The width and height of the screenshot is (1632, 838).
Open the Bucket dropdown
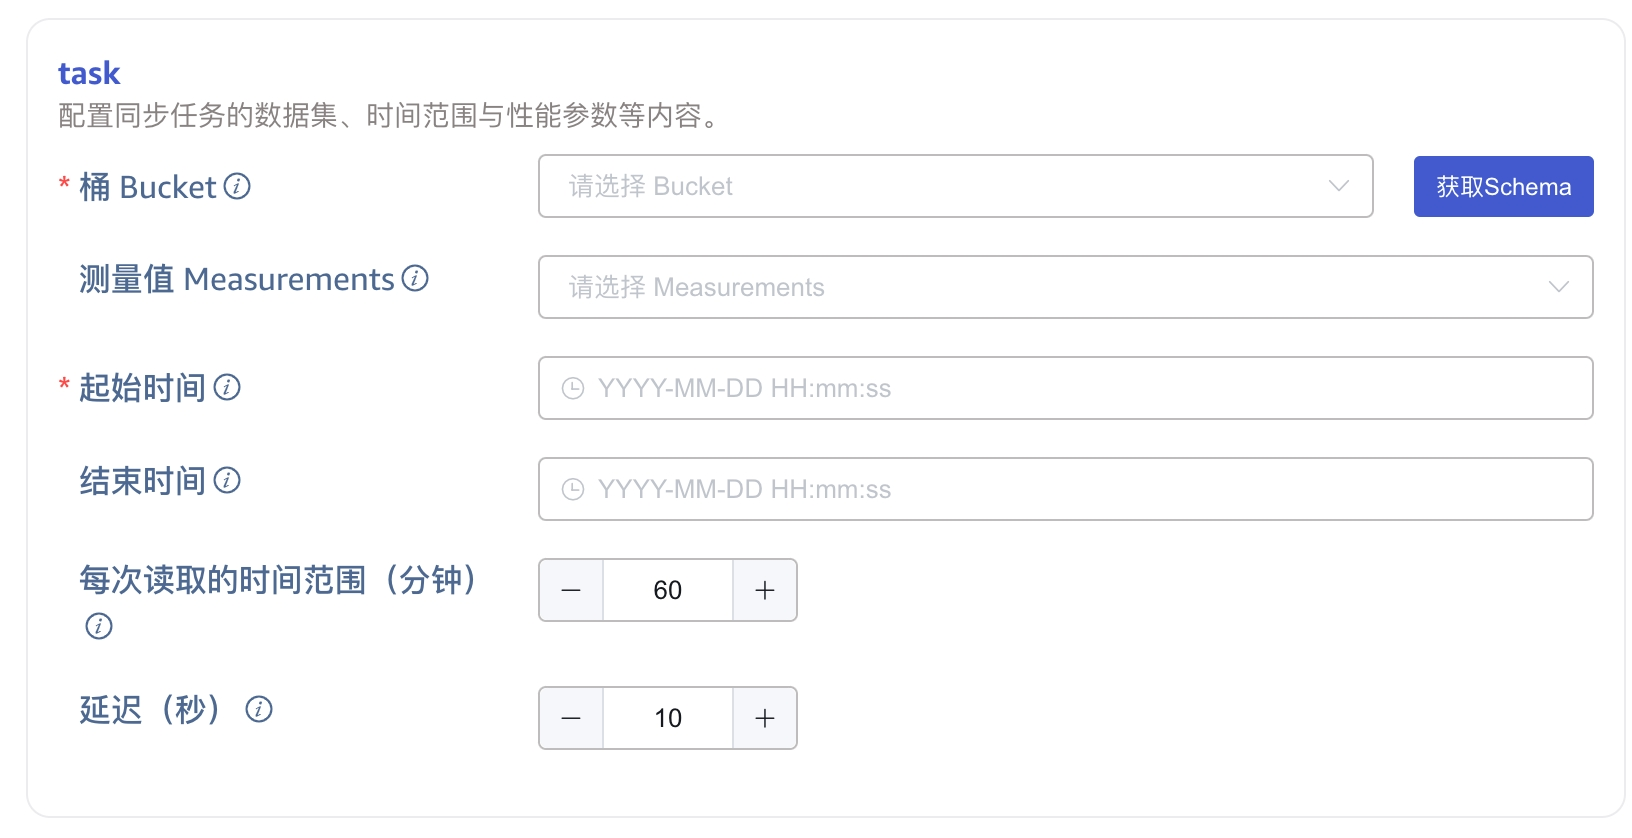coord(940,186)
